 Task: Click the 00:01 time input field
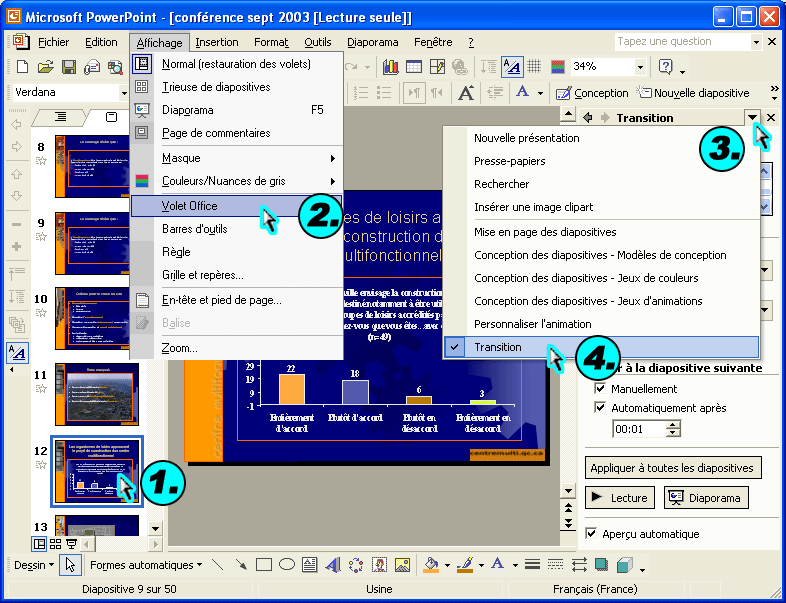coord(640,429)
